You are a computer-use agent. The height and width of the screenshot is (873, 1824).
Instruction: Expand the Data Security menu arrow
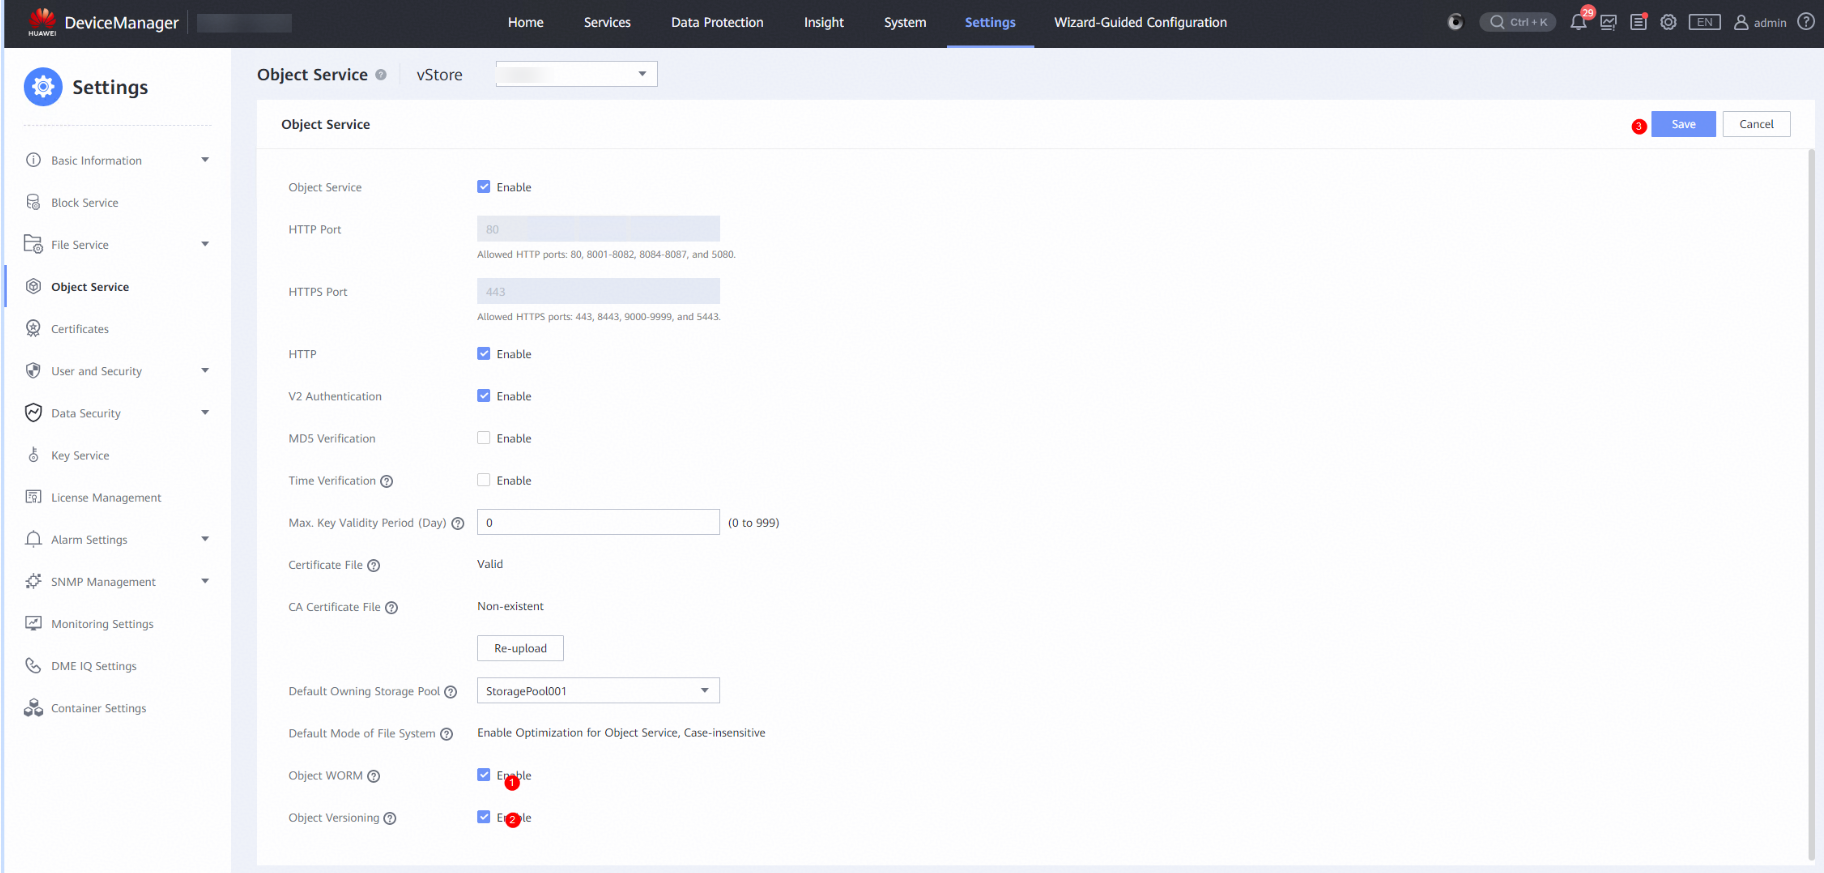click(205, 412)
